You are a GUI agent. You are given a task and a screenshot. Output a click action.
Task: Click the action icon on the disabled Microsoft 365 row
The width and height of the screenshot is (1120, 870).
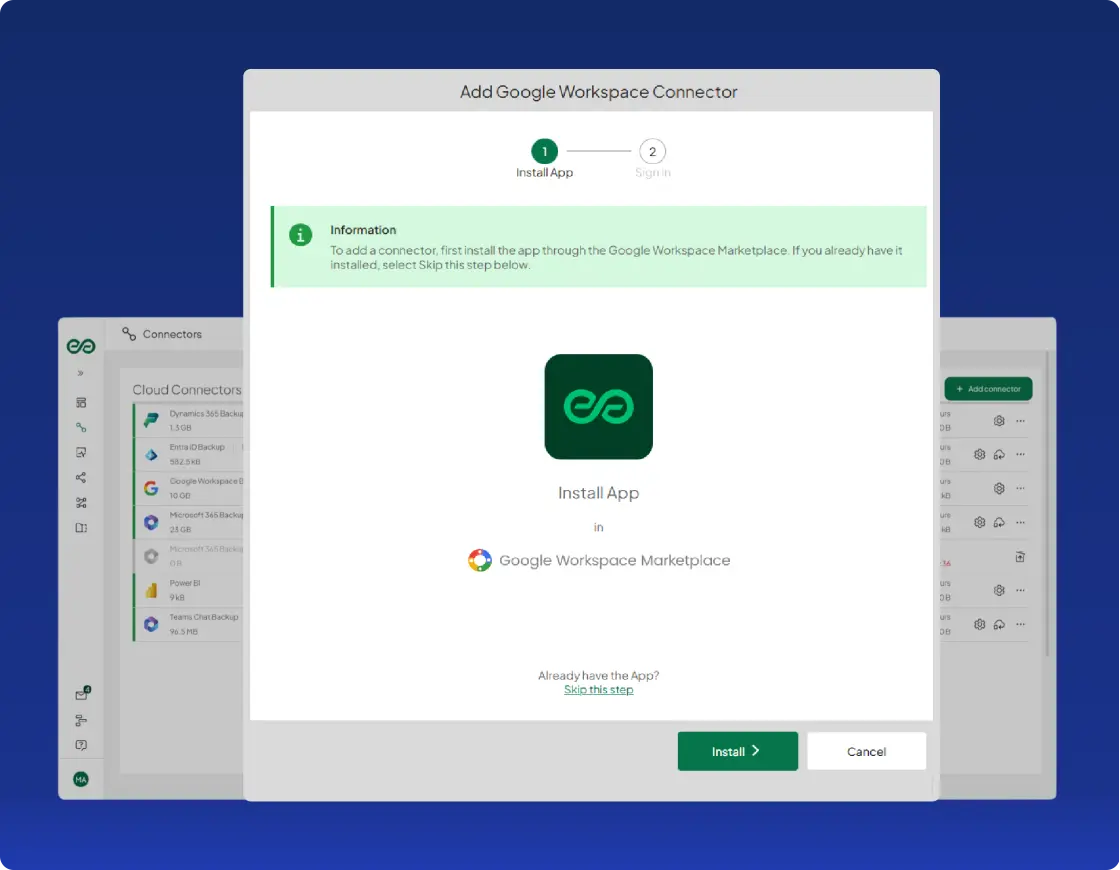pos(1020,556)
